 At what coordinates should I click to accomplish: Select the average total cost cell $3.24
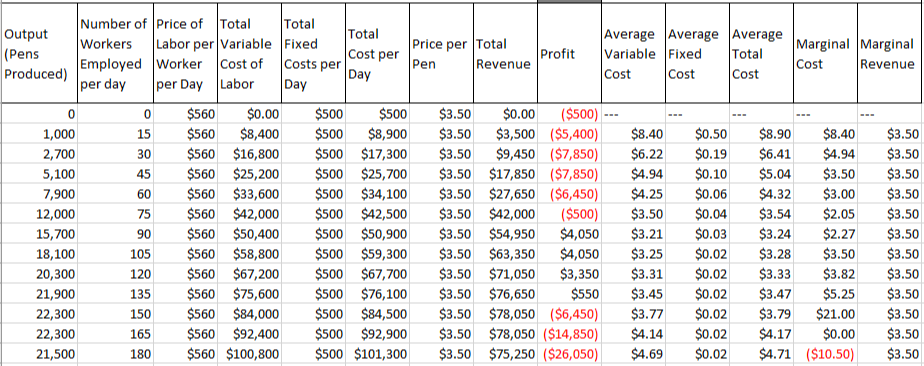tap(761, 234)
